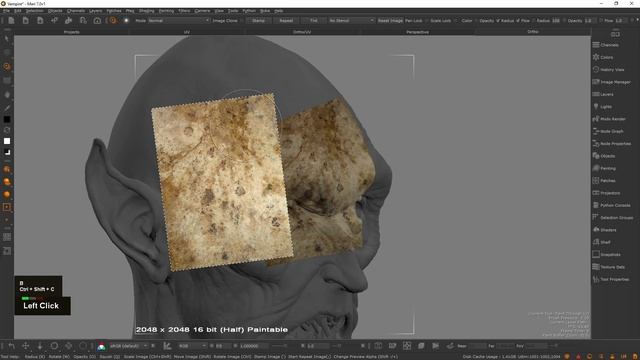640x360 pixels.
Task: Click the New project icon in toolbar
Action: (x=11, y=20)
